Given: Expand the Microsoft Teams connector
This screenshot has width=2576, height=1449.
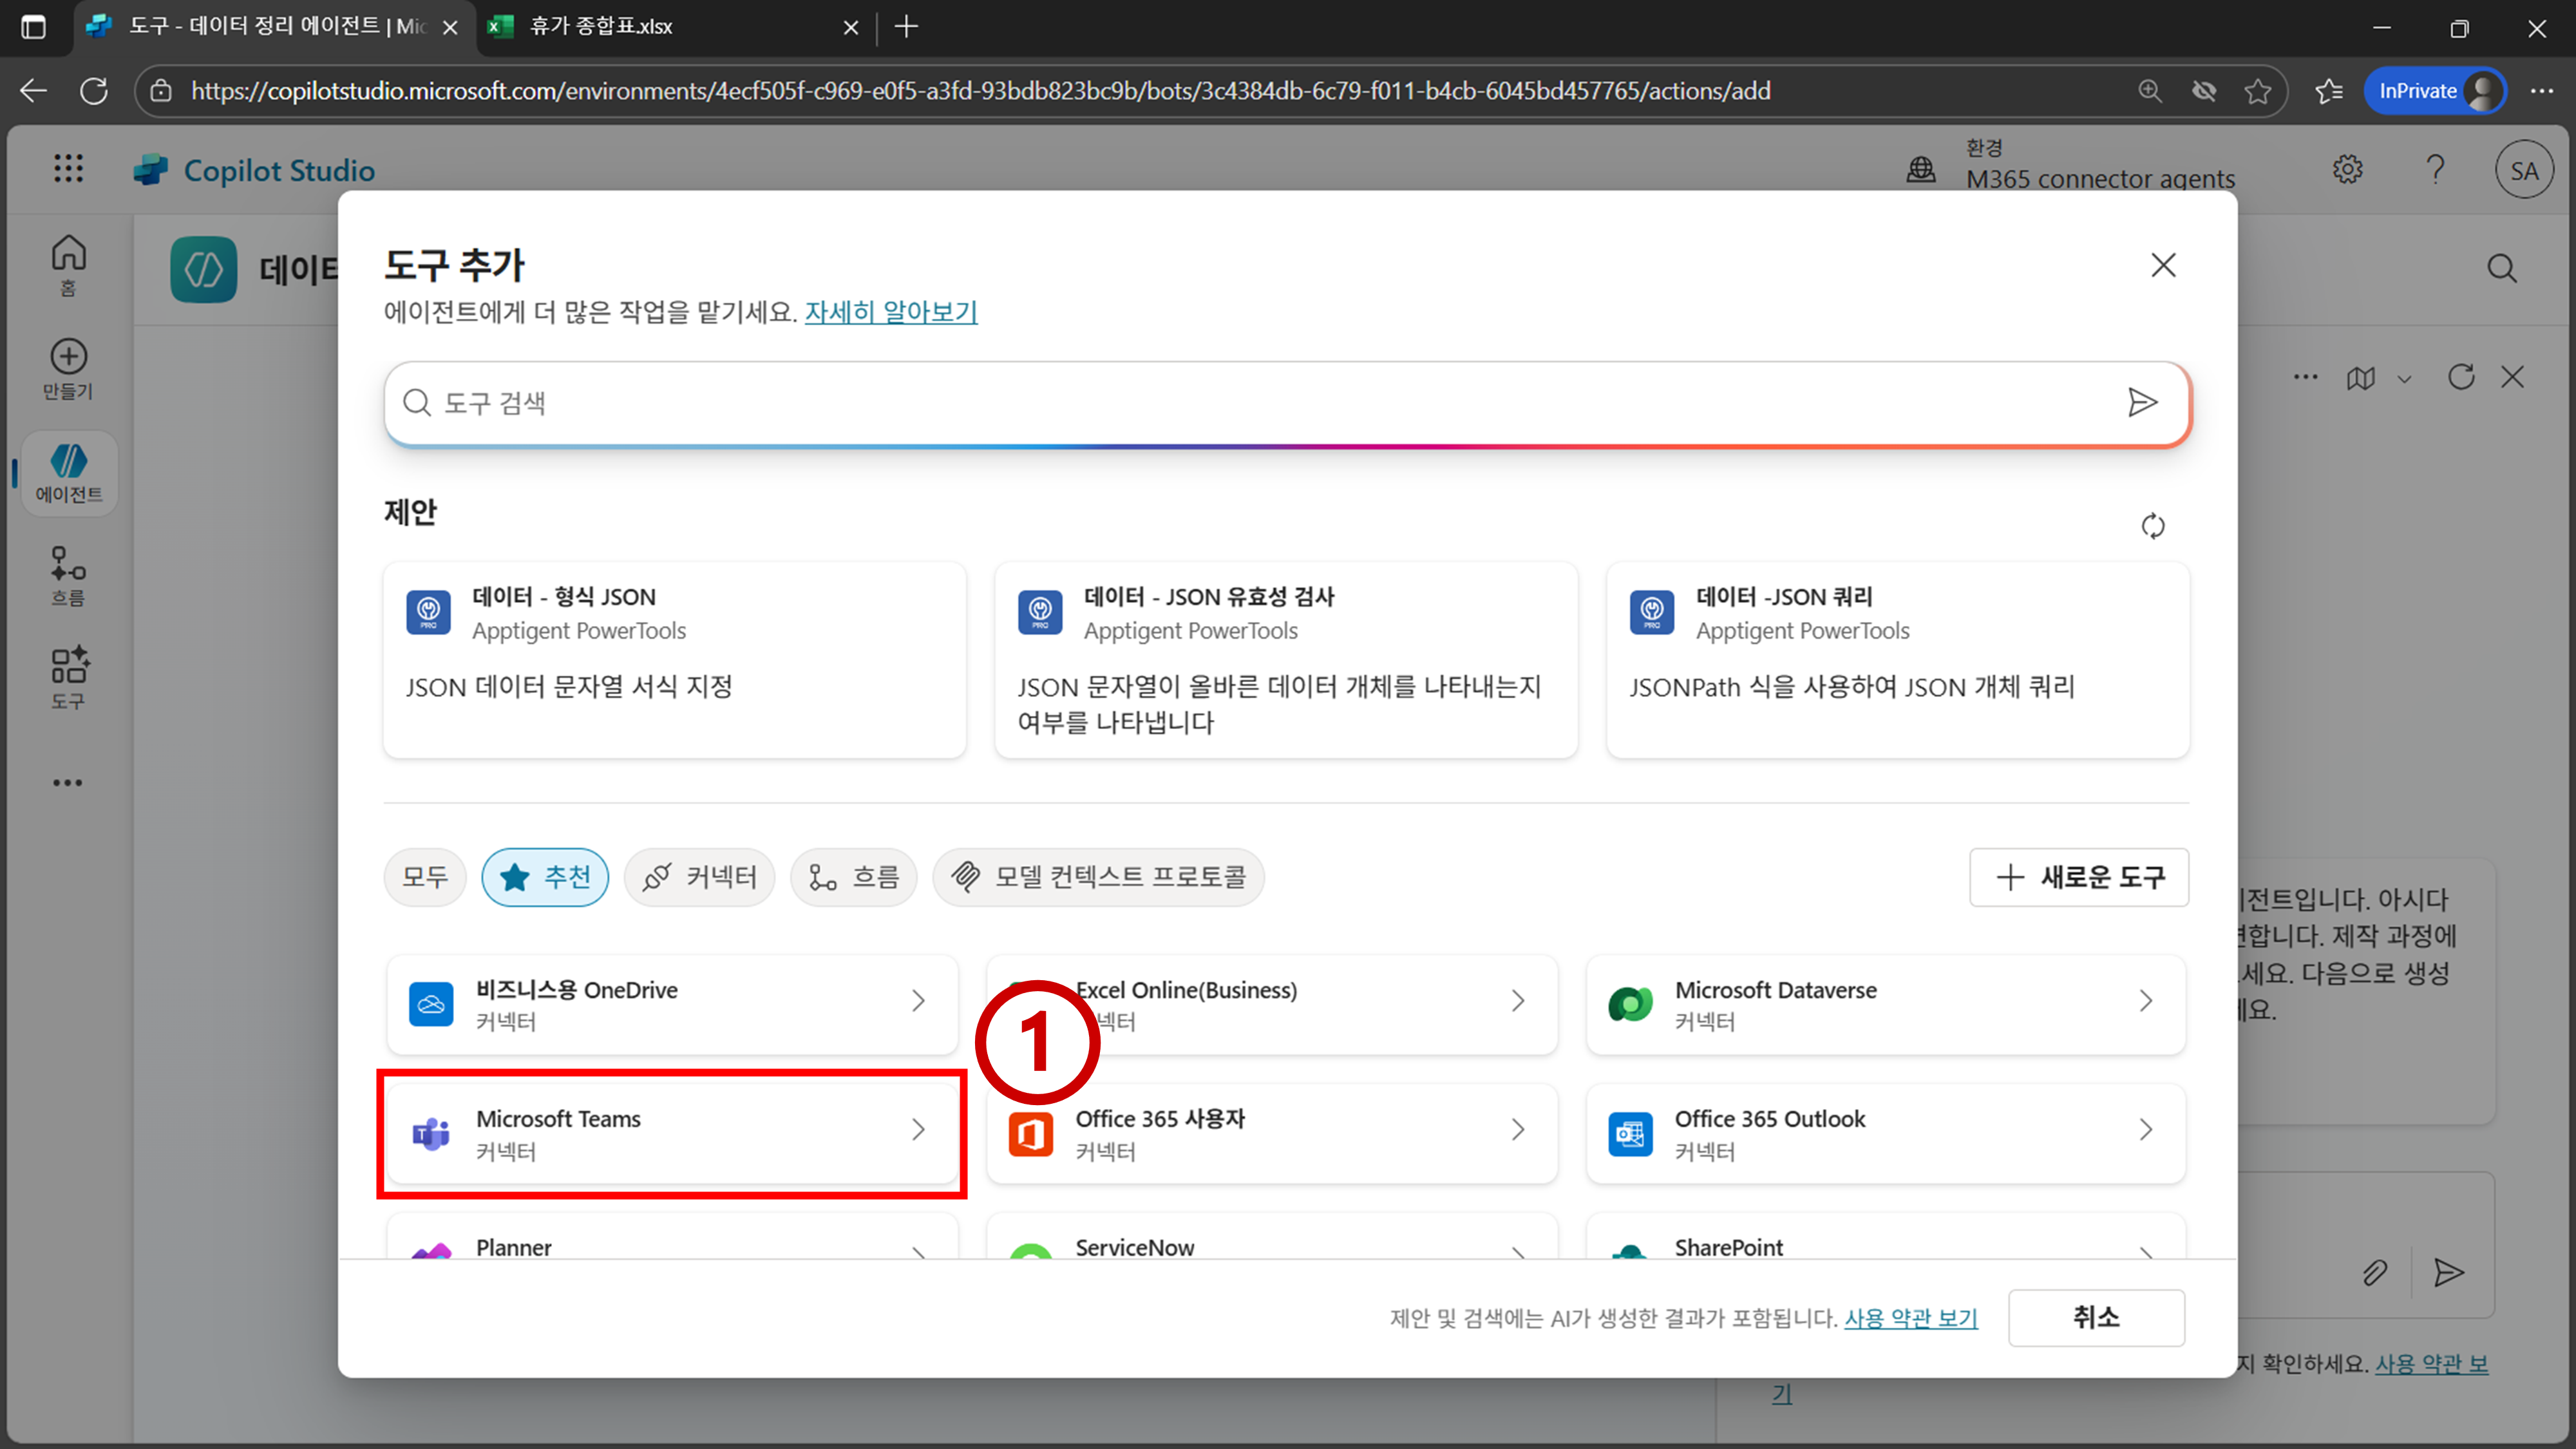Looking at the screenshot, I should click(671, 1133).
